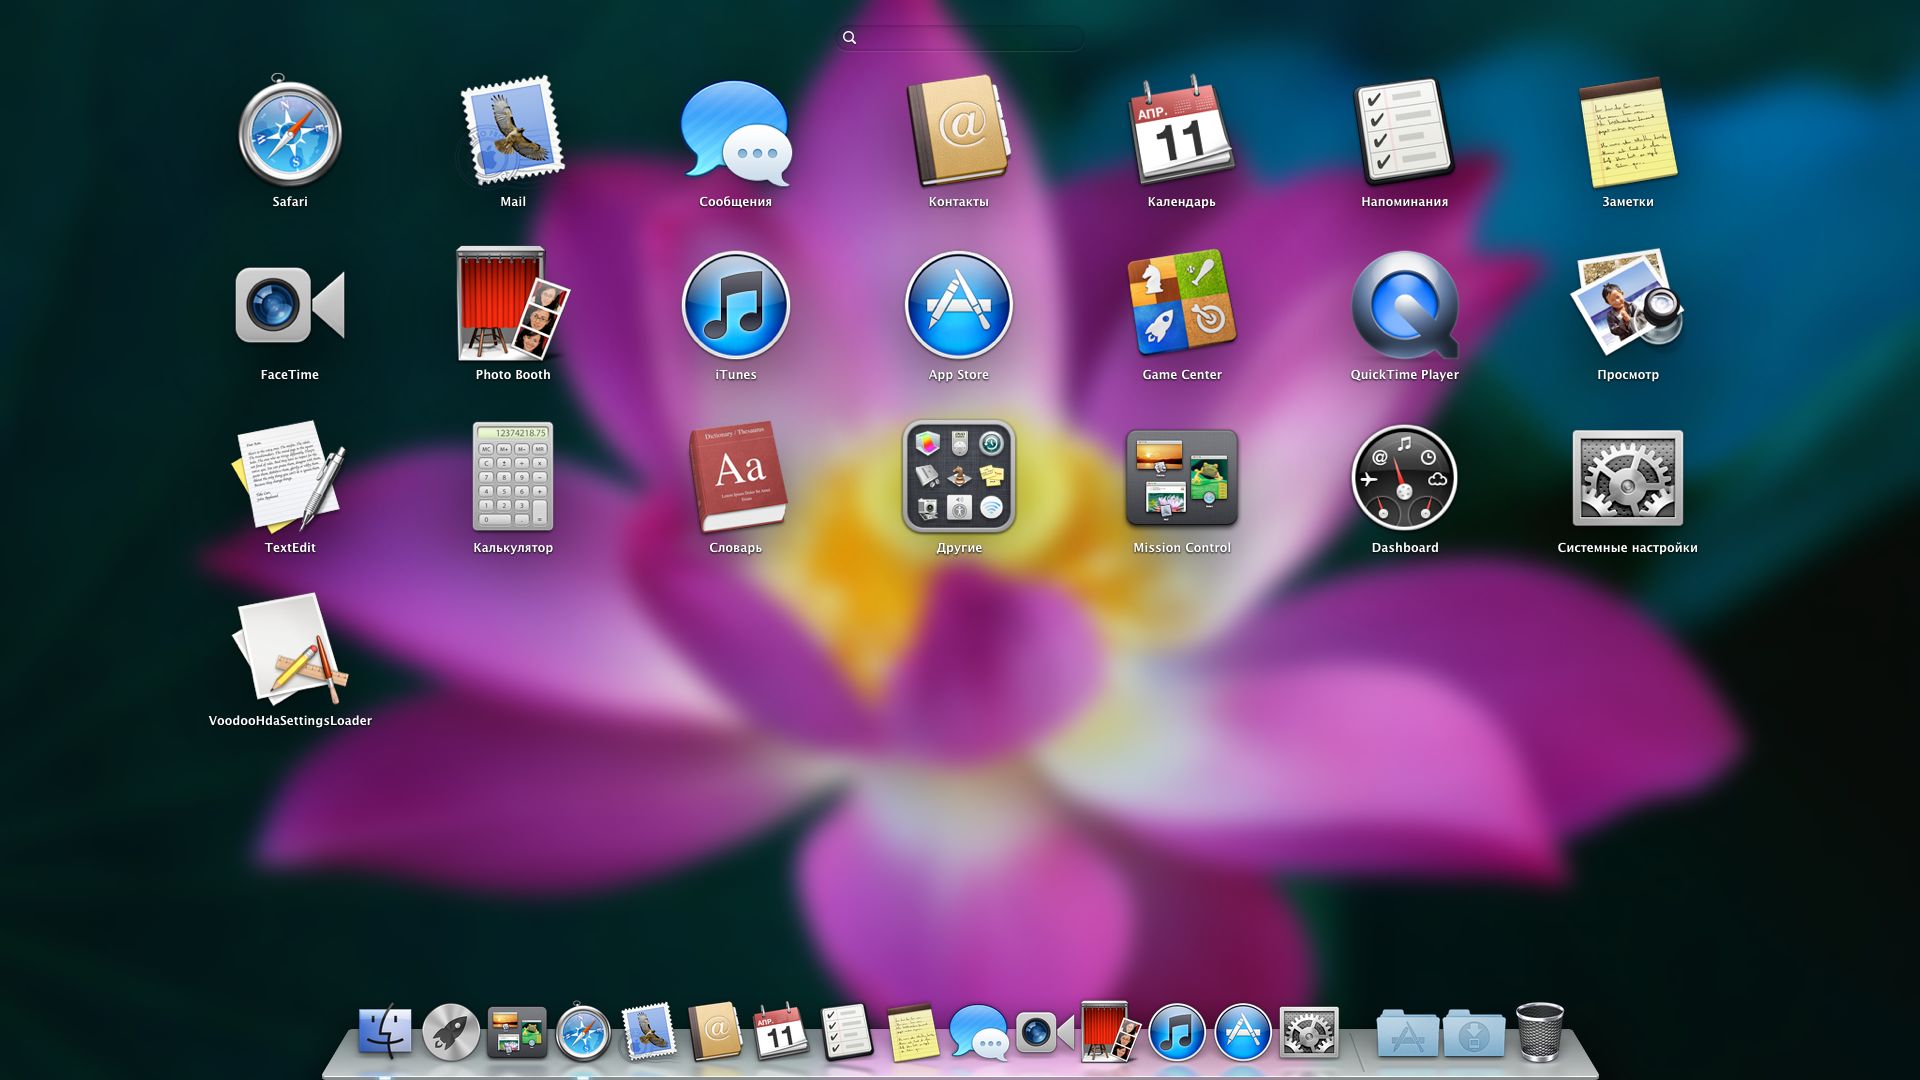The width and height of the screenshot is (1920, 1080).
Task: Open the Словарь dictionary app
Action: (x=736, y=477)
